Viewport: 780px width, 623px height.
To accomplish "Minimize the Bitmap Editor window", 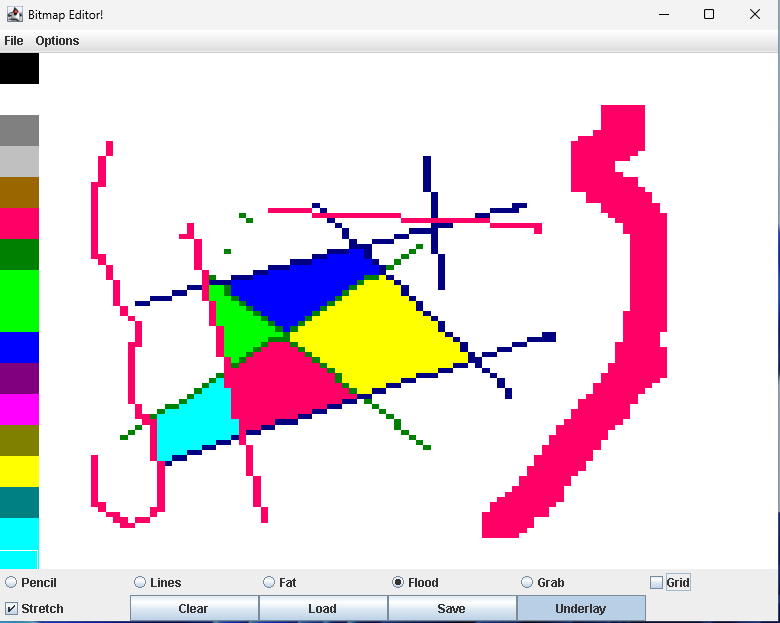I will coord(664,14).
